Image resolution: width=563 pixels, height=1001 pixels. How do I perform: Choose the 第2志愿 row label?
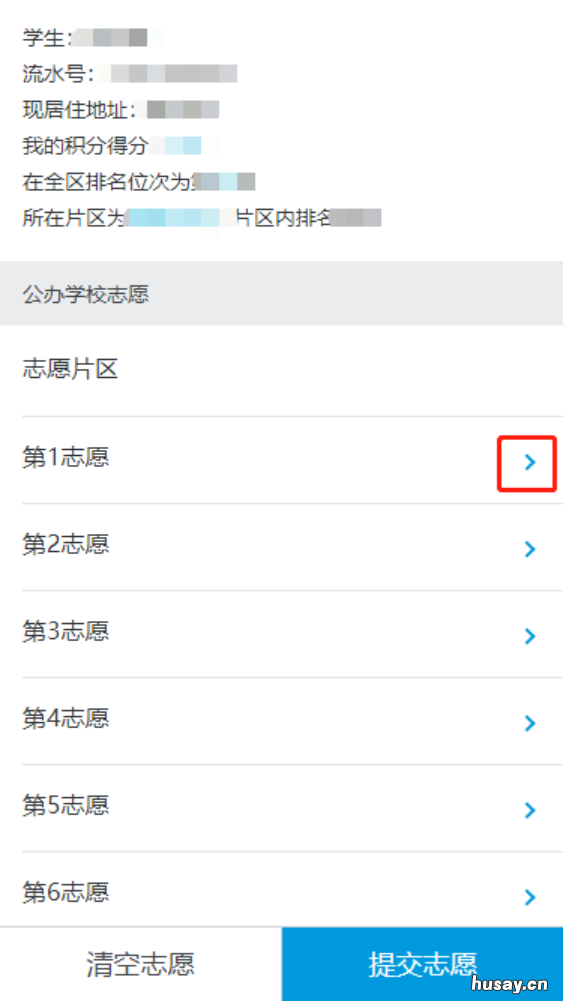pos(66,544)
